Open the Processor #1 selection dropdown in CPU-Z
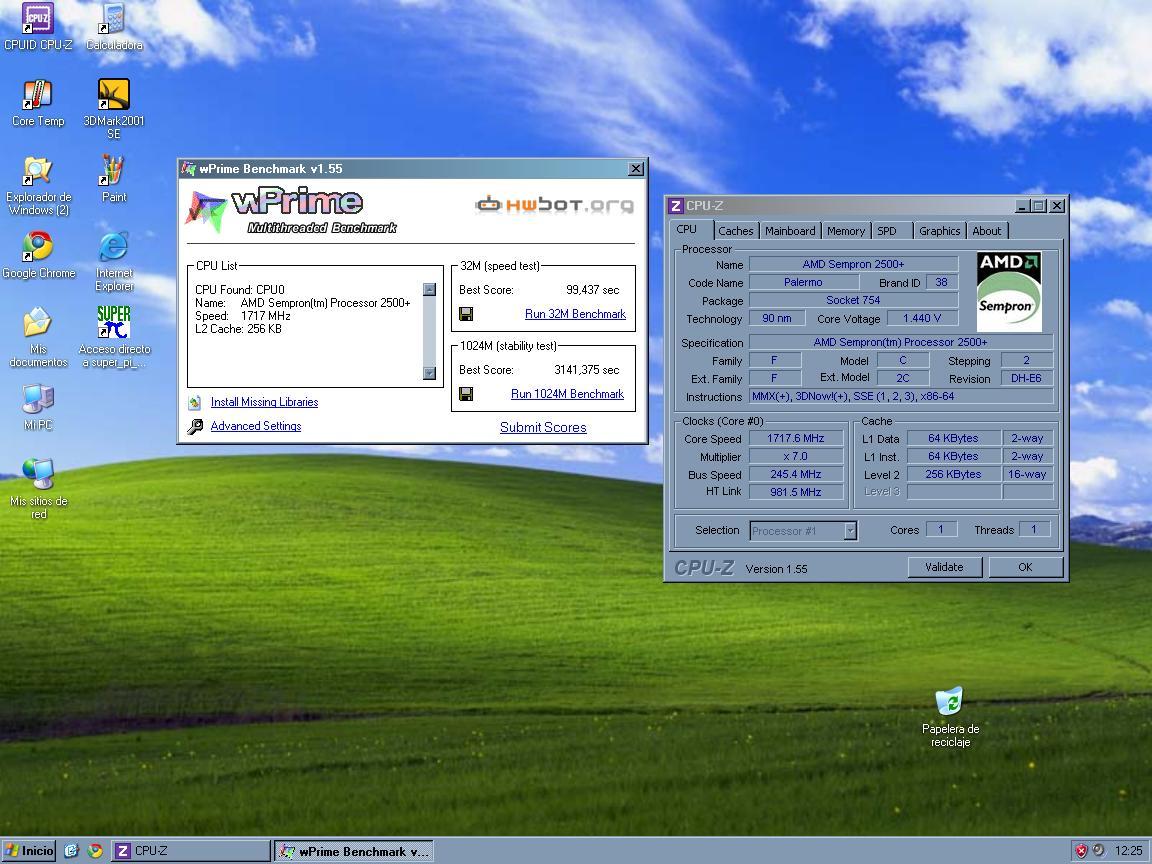The height and width of the screenshot is (864, 1152). pos(850,530)
